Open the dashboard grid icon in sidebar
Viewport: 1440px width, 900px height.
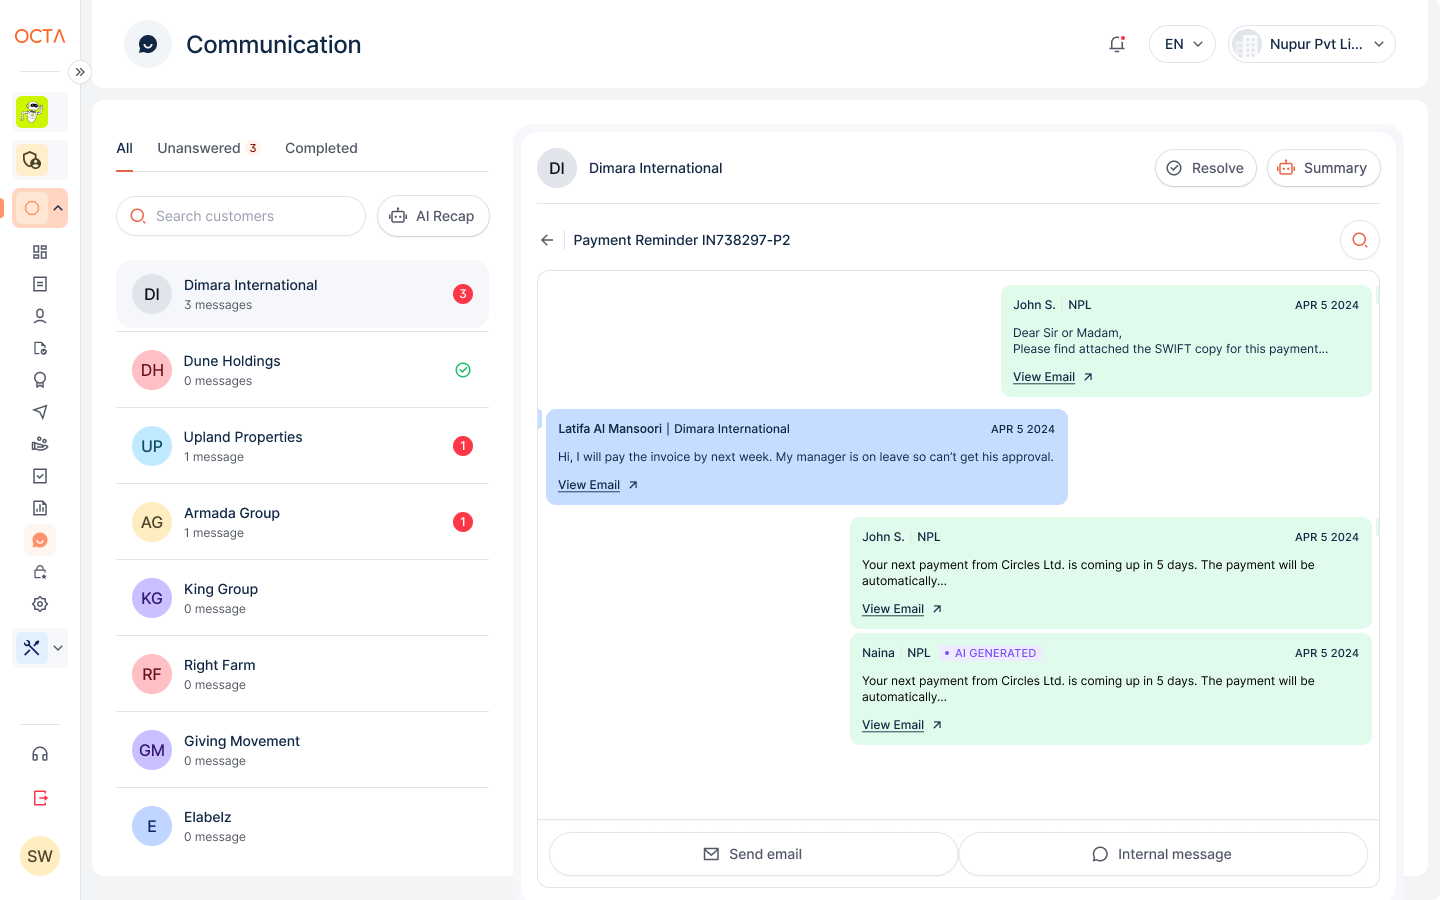(x=40, y=252)
